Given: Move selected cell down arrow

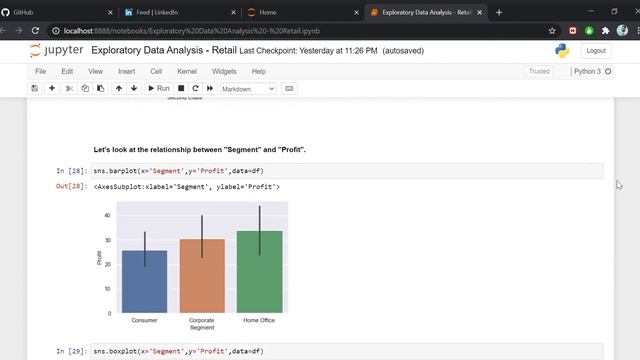Looking at the screenshot, I should [x=134, y=89].
